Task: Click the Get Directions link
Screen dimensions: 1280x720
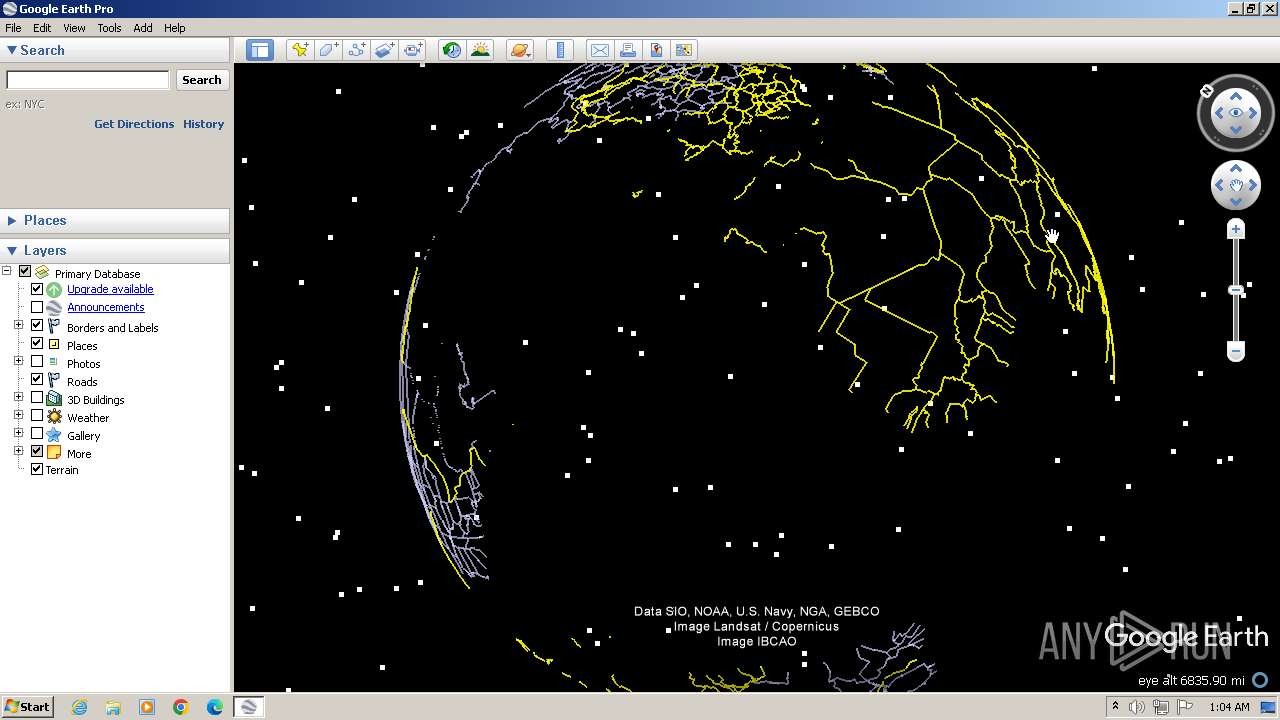Action: [x=134, y=124]
